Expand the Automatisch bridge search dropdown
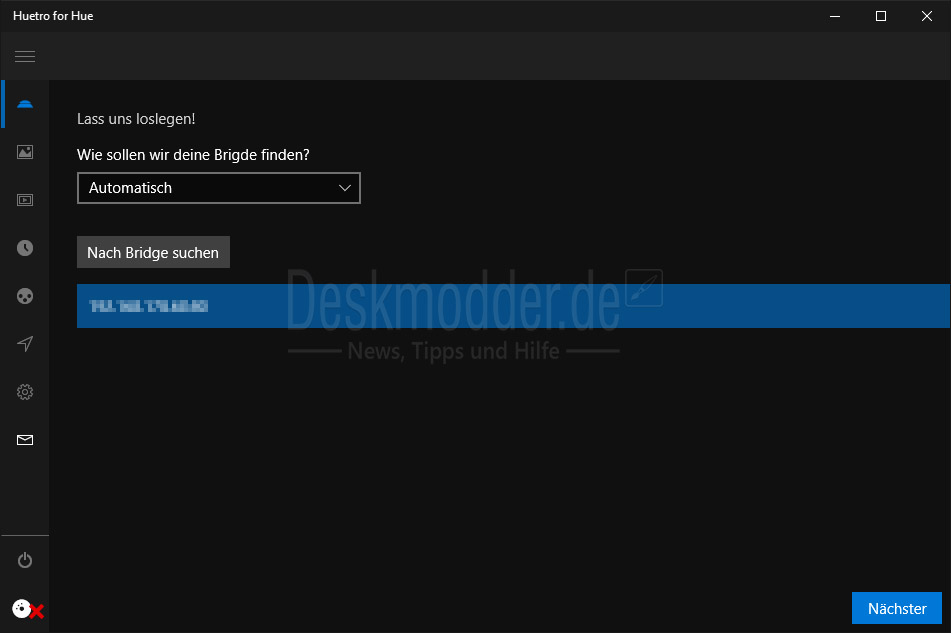 (x=219, y=188)
